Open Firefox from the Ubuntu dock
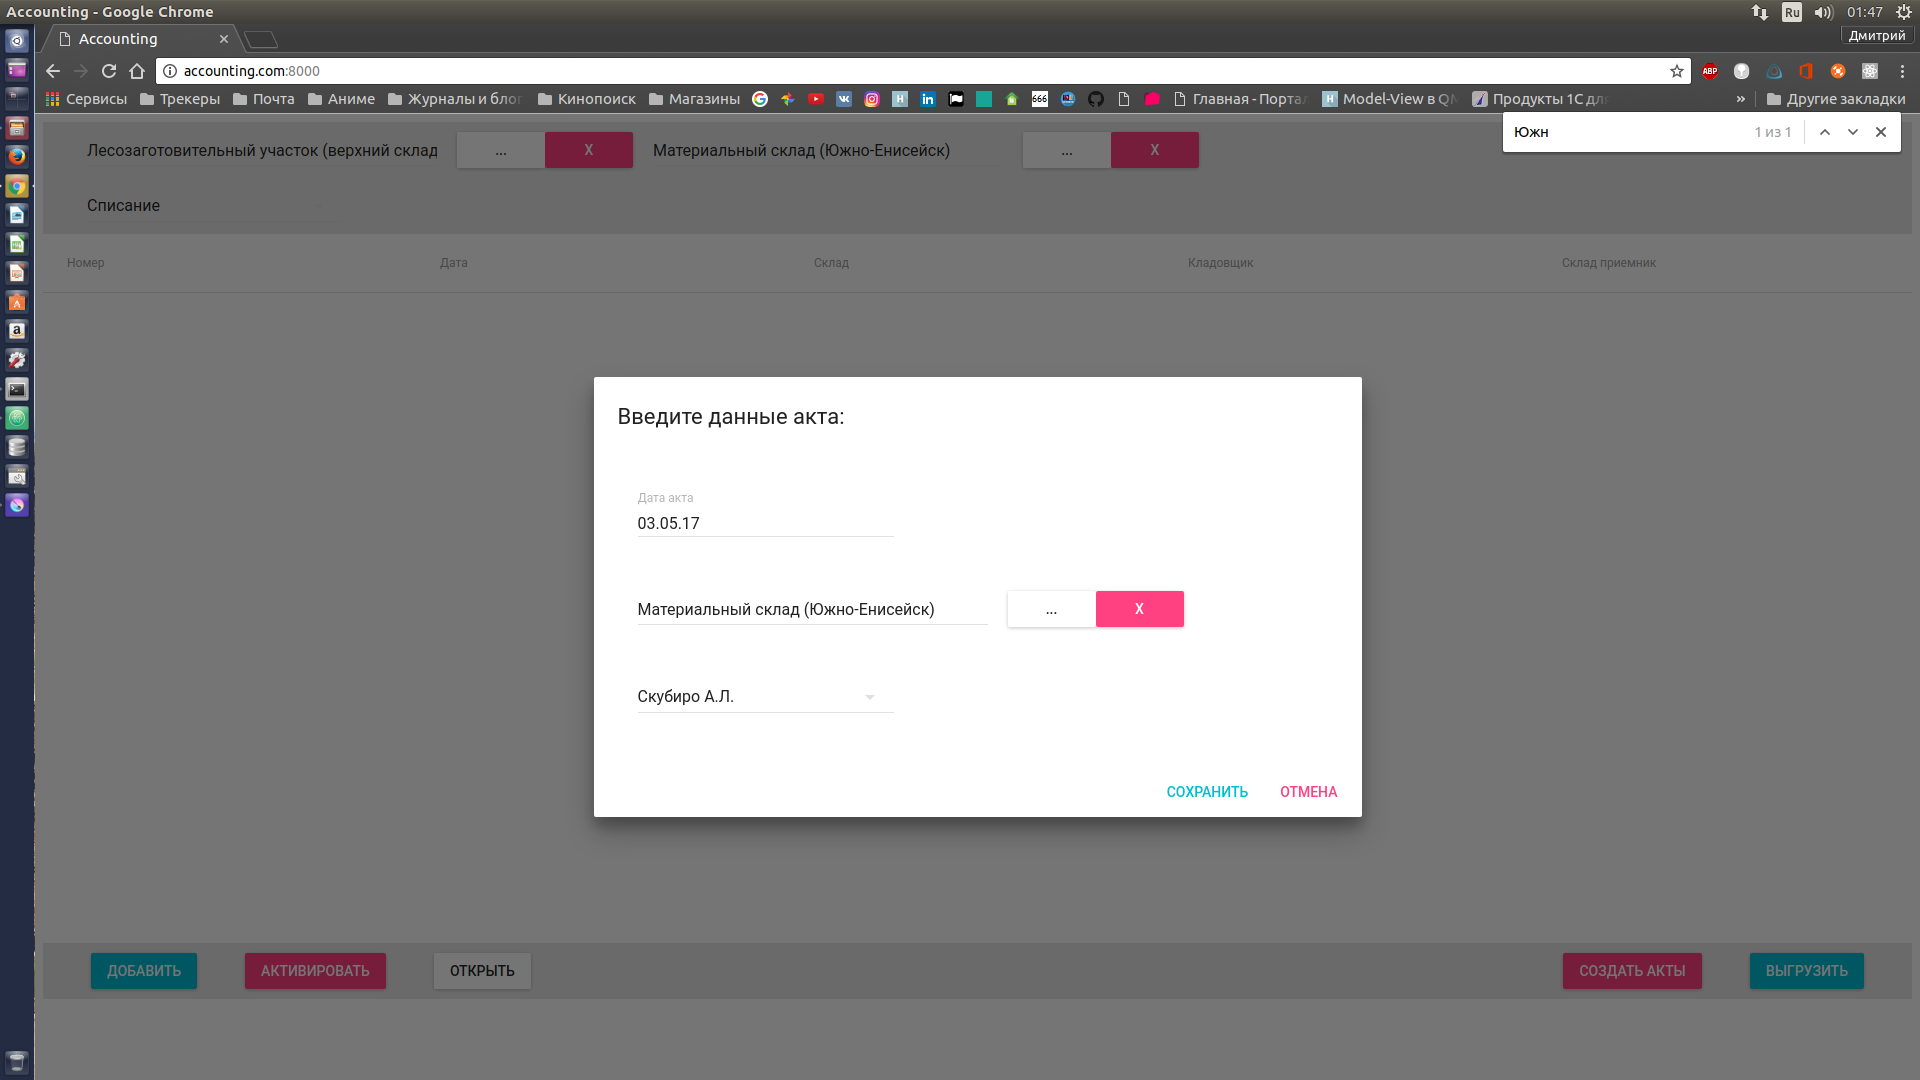The image size is (1920, 1080). (17, 156)
